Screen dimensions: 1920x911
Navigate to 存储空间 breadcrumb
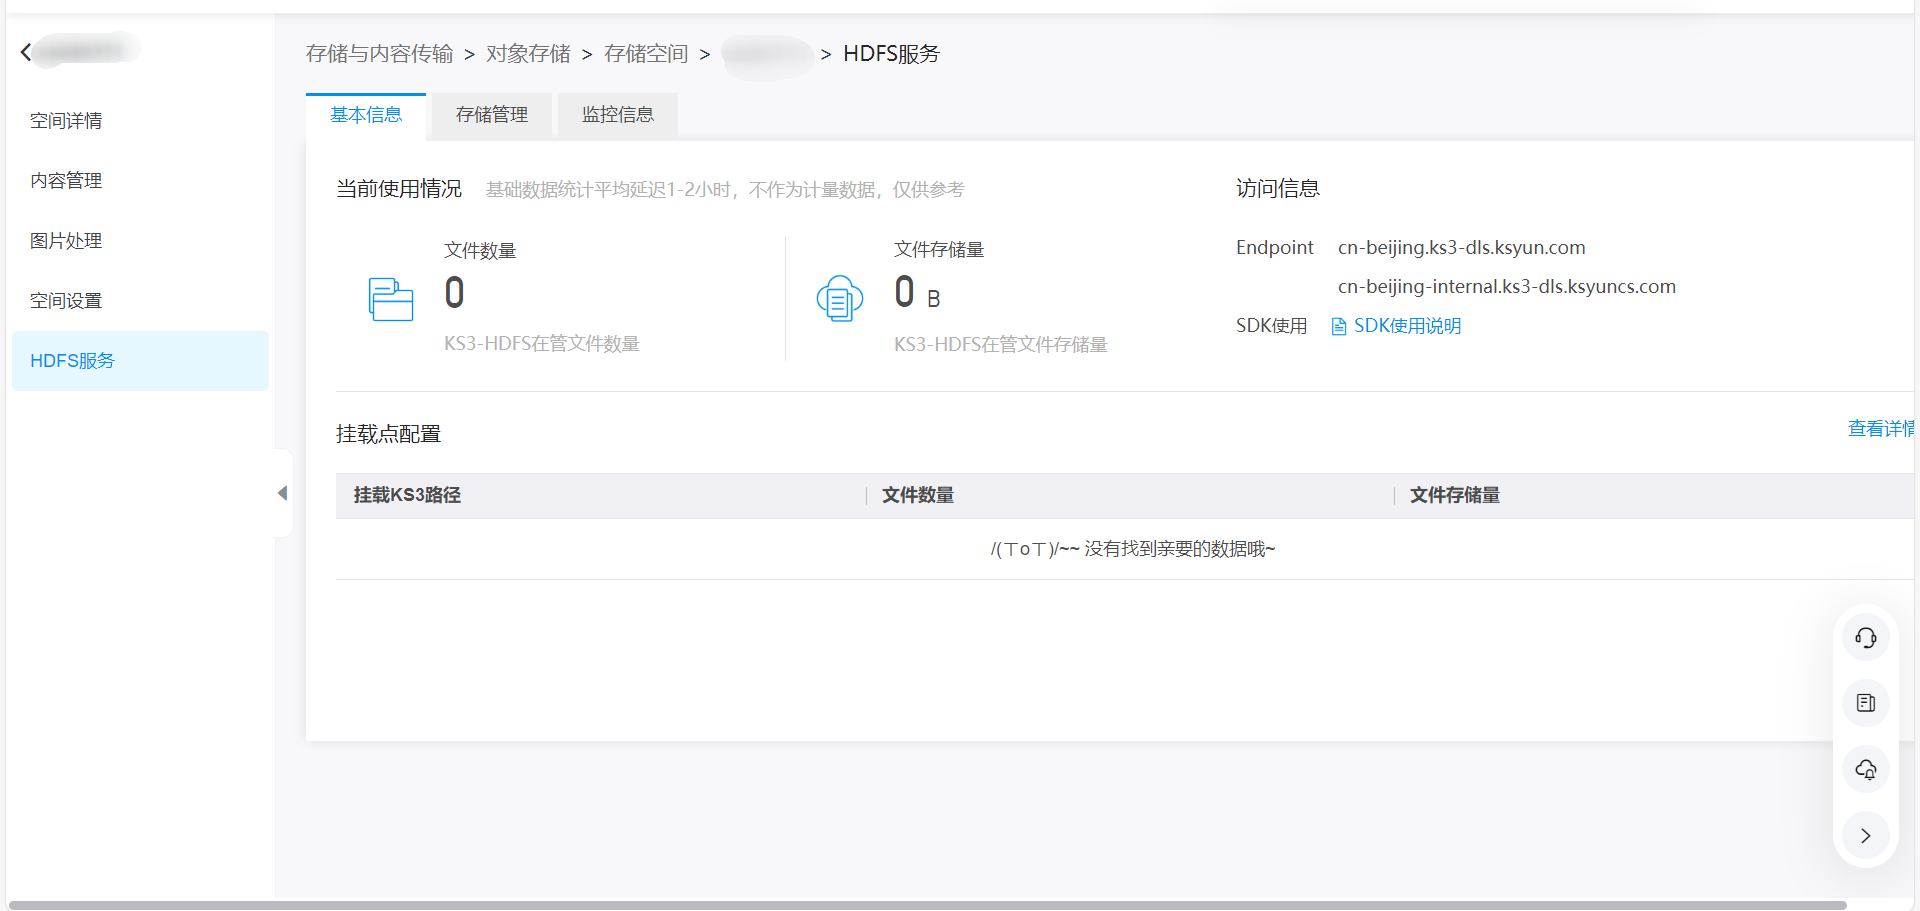click(646, 54)
